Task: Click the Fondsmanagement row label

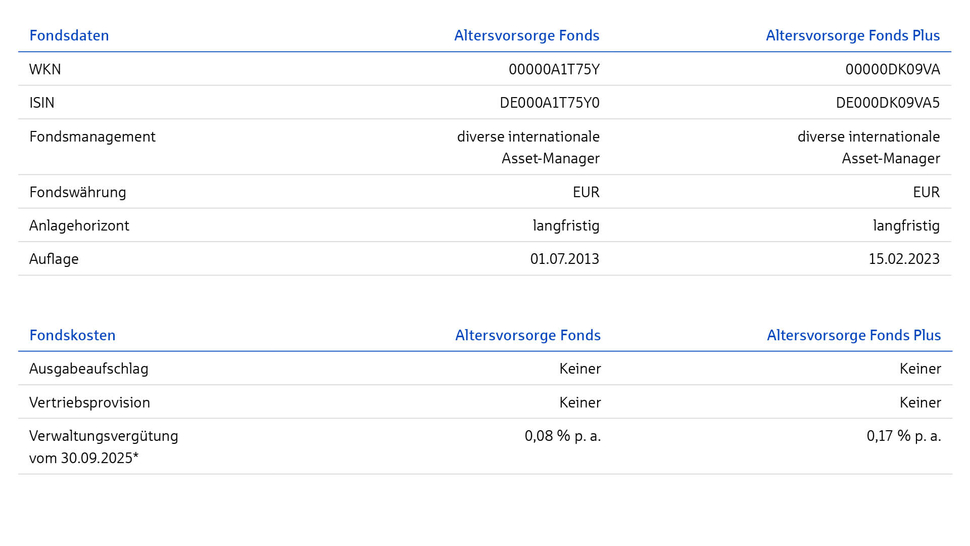Action: pyautogui.click(x=92, y=136)
